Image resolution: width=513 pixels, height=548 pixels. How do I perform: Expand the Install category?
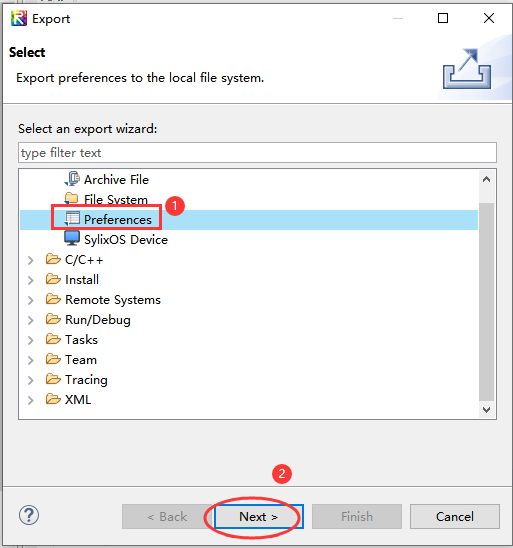click(31, 280)
